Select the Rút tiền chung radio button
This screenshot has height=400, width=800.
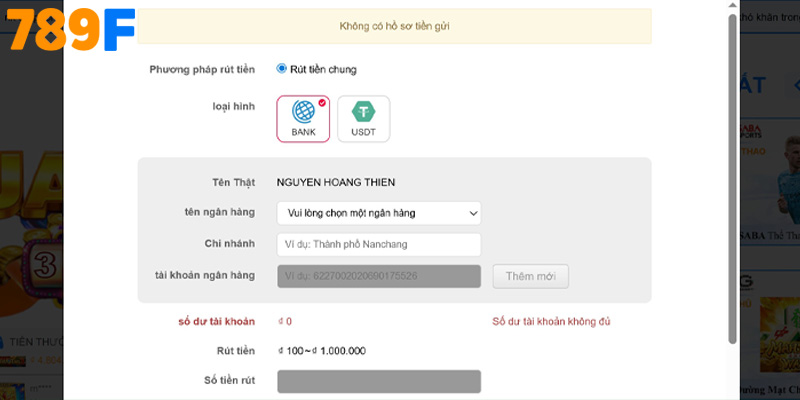tap(282, 69)
